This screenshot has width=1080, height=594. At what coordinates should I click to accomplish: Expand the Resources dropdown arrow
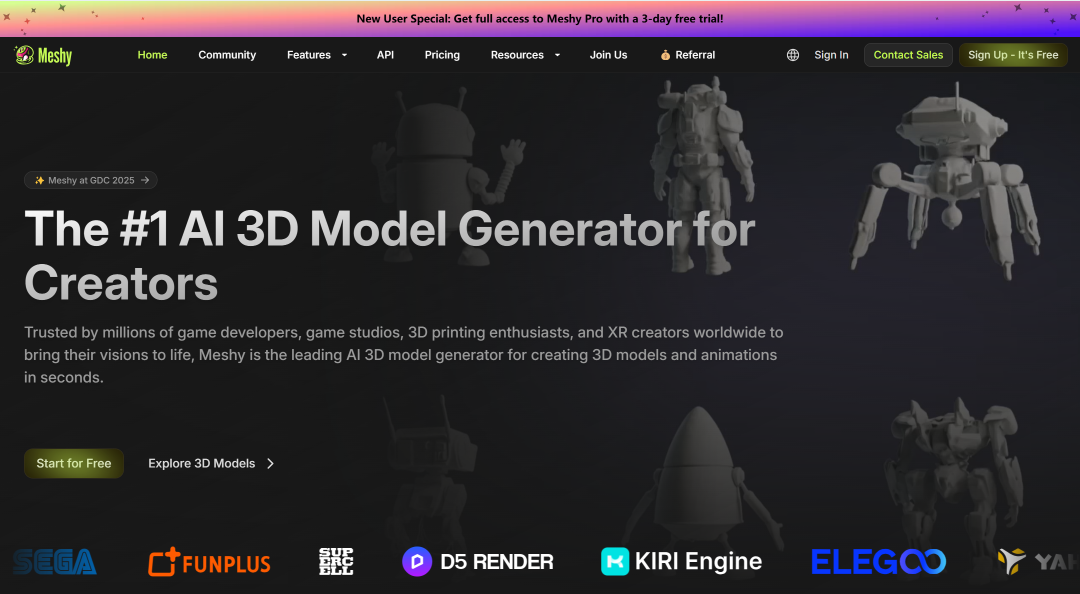557,55
